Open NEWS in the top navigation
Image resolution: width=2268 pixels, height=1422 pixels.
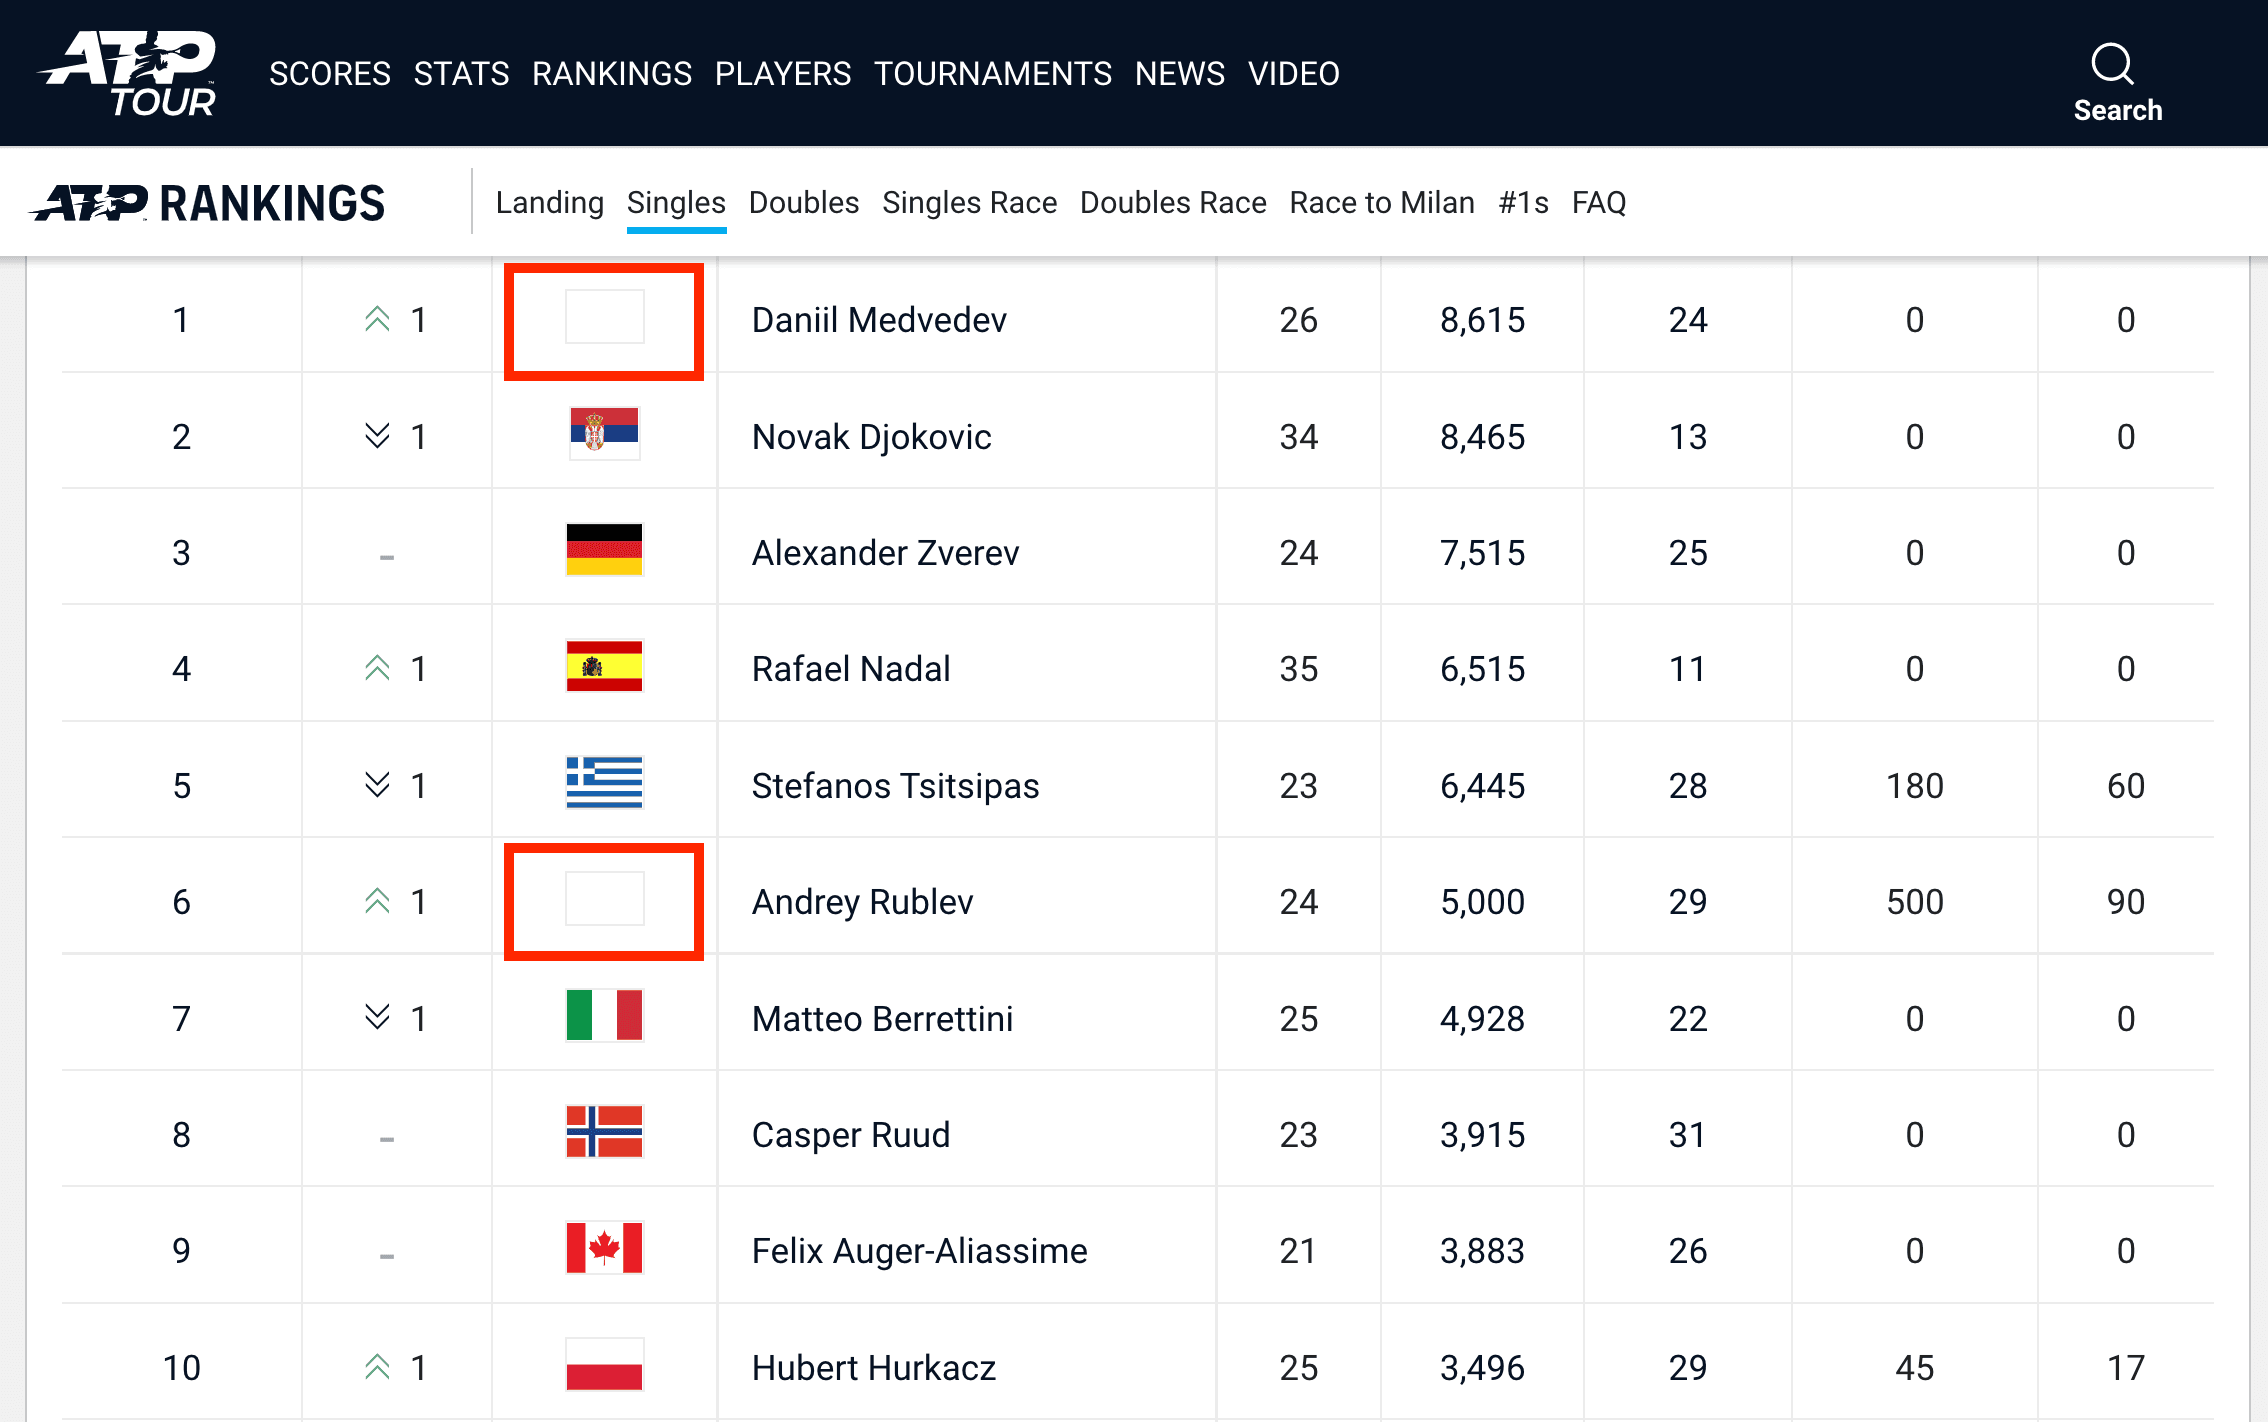coord(1180,74)
